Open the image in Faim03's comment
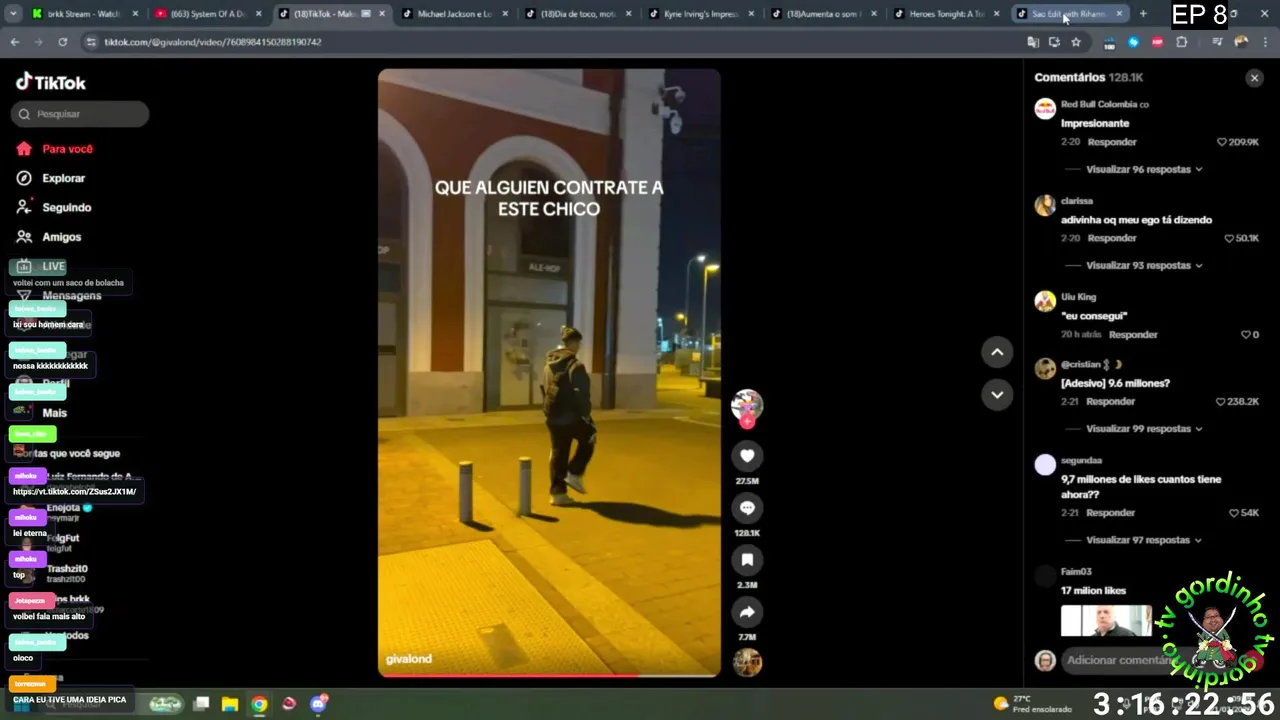 point(1106,620)
